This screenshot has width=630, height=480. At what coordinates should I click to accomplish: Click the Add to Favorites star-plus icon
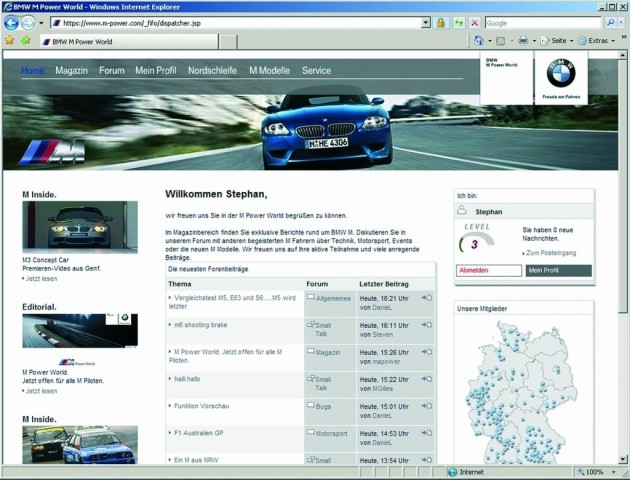(x=26, y=40)
